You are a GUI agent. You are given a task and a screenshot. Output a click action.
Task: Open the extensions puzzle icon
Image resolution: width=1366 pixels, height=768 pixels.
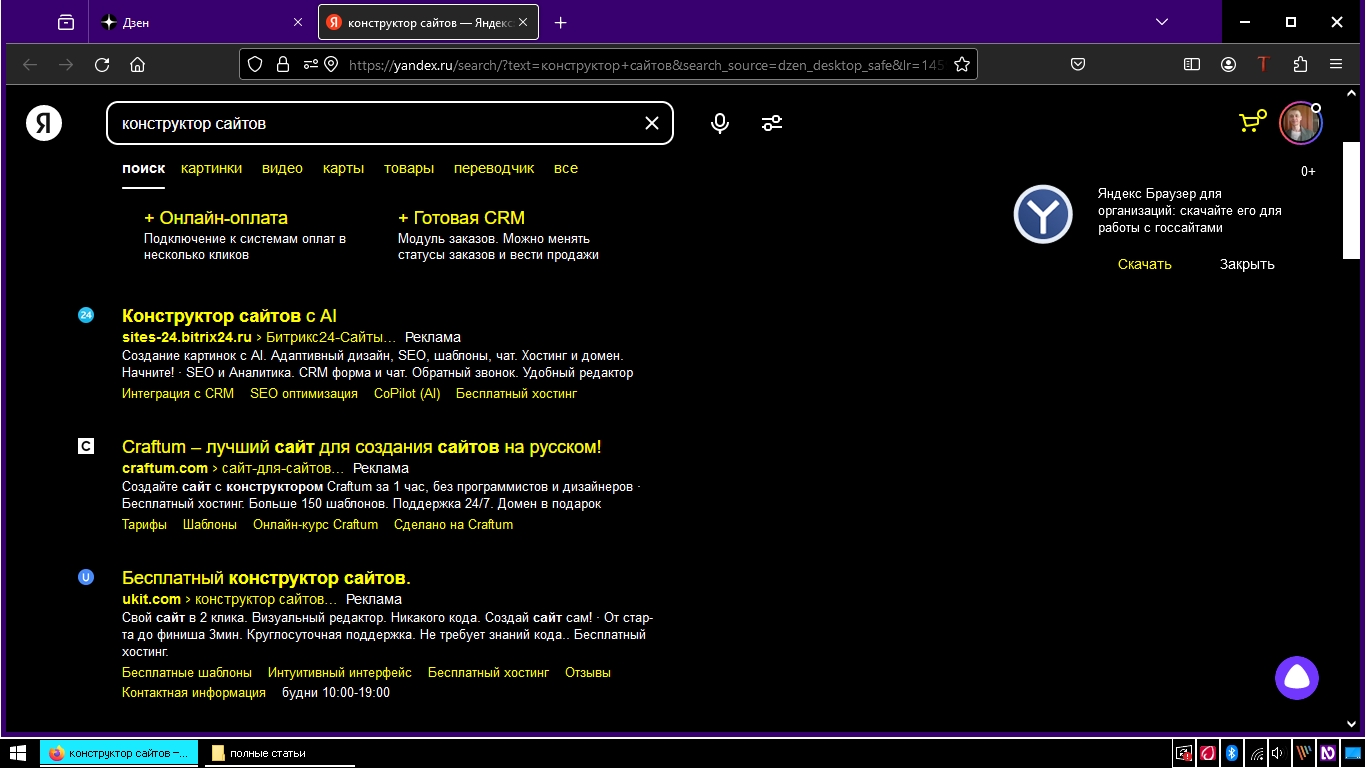(x=1300, y=64)
